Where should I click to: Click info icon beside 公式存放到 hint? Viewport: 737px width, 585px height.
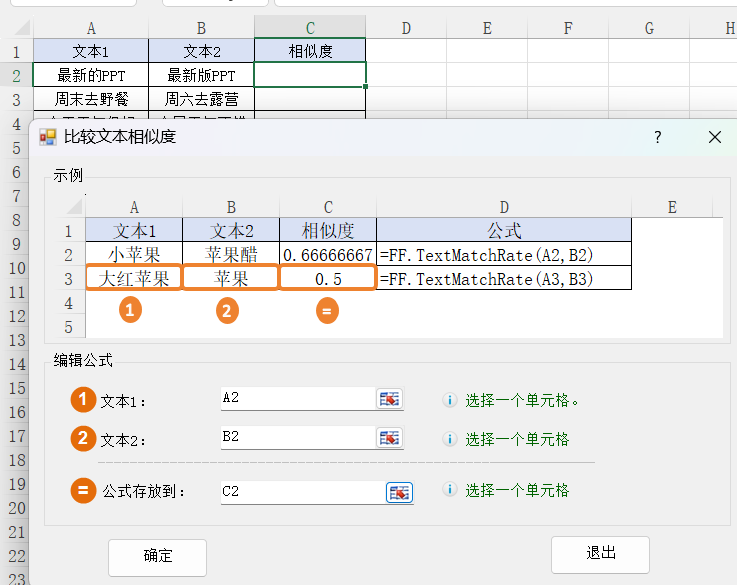click(450, 490)
